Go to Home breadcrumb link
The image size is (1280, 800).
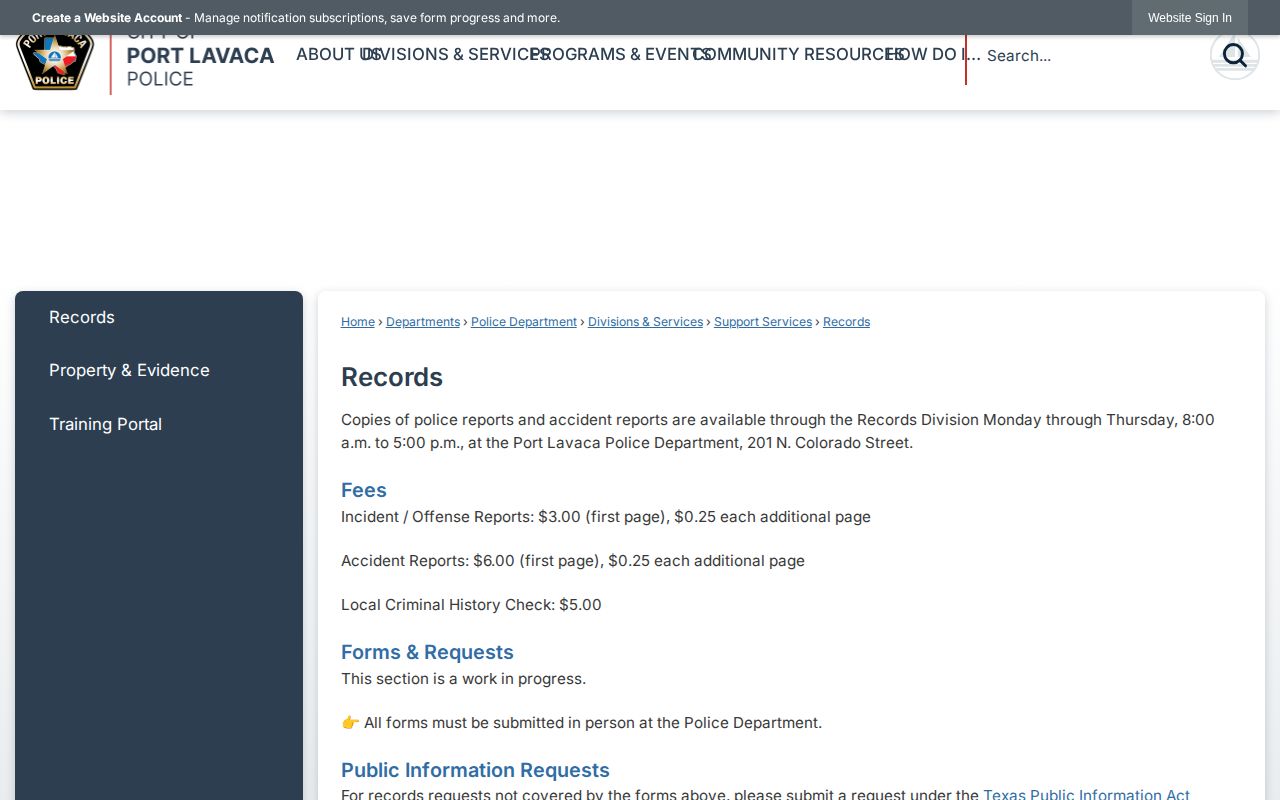[358, 322]
